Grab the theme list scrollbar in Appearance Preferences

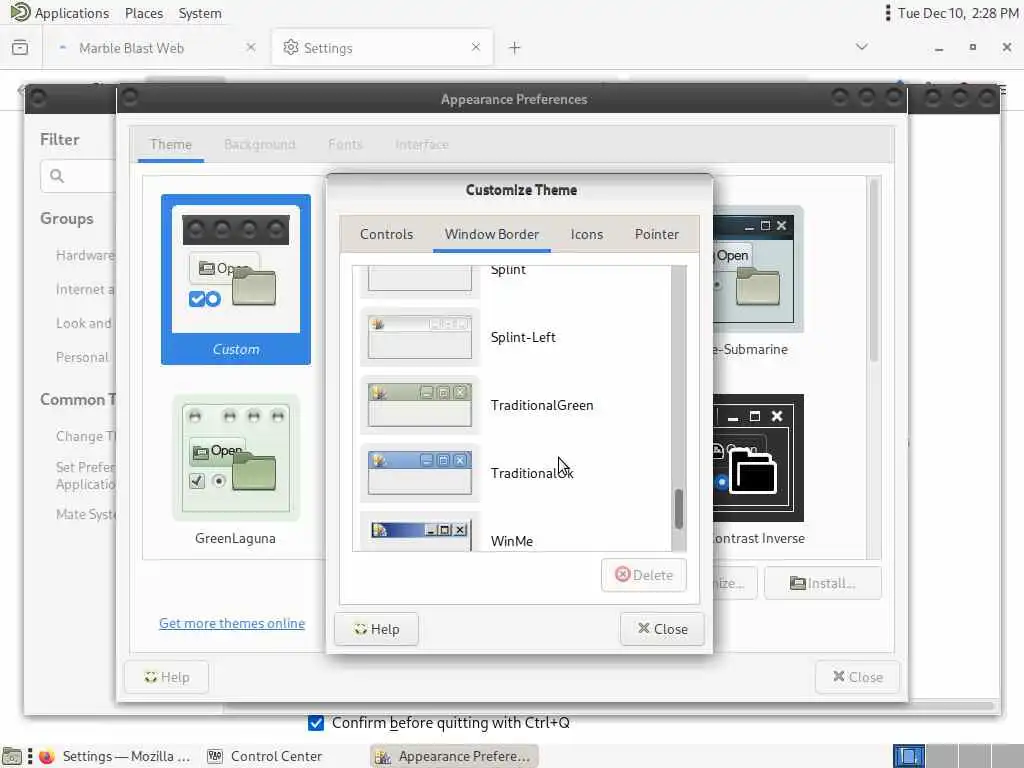(x=874, y=271)
